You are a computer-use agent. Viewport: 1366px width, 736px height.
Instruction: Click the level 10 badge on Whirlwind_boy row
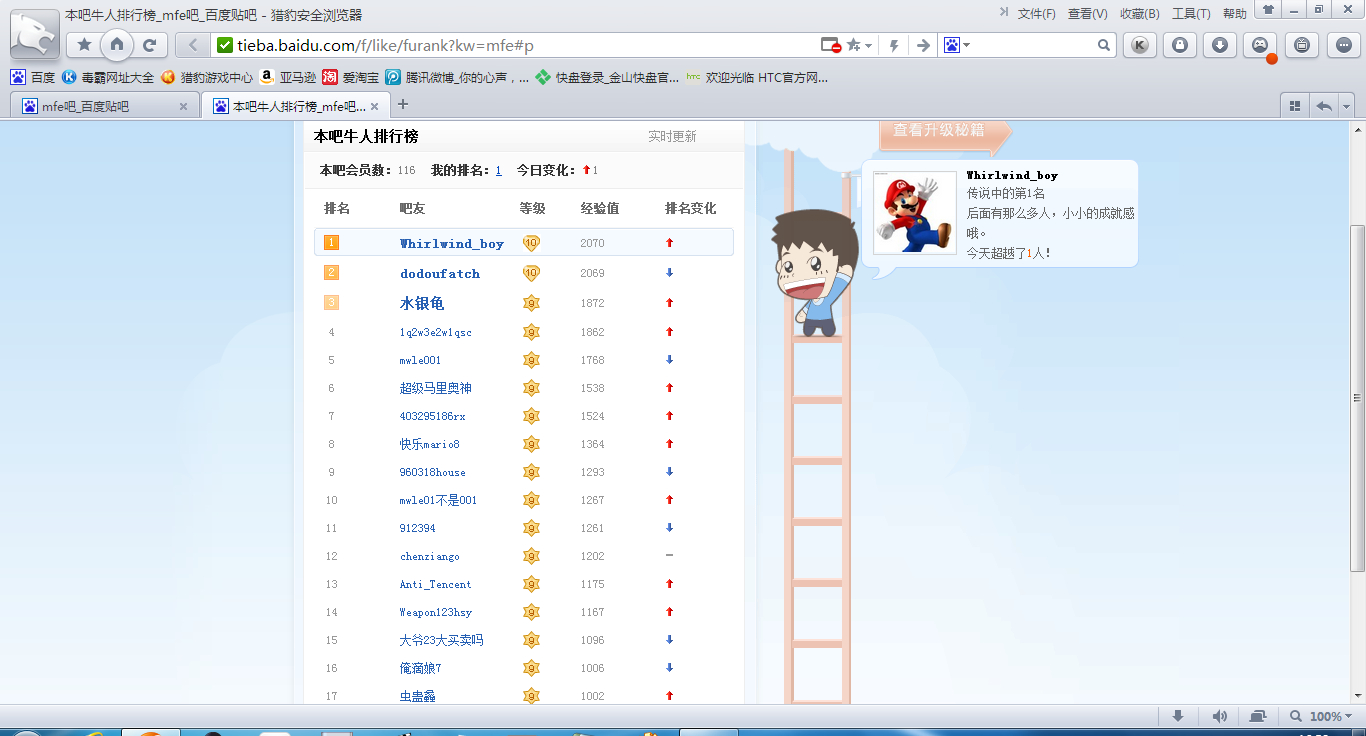pyautogui.click(x=531, y=243)
